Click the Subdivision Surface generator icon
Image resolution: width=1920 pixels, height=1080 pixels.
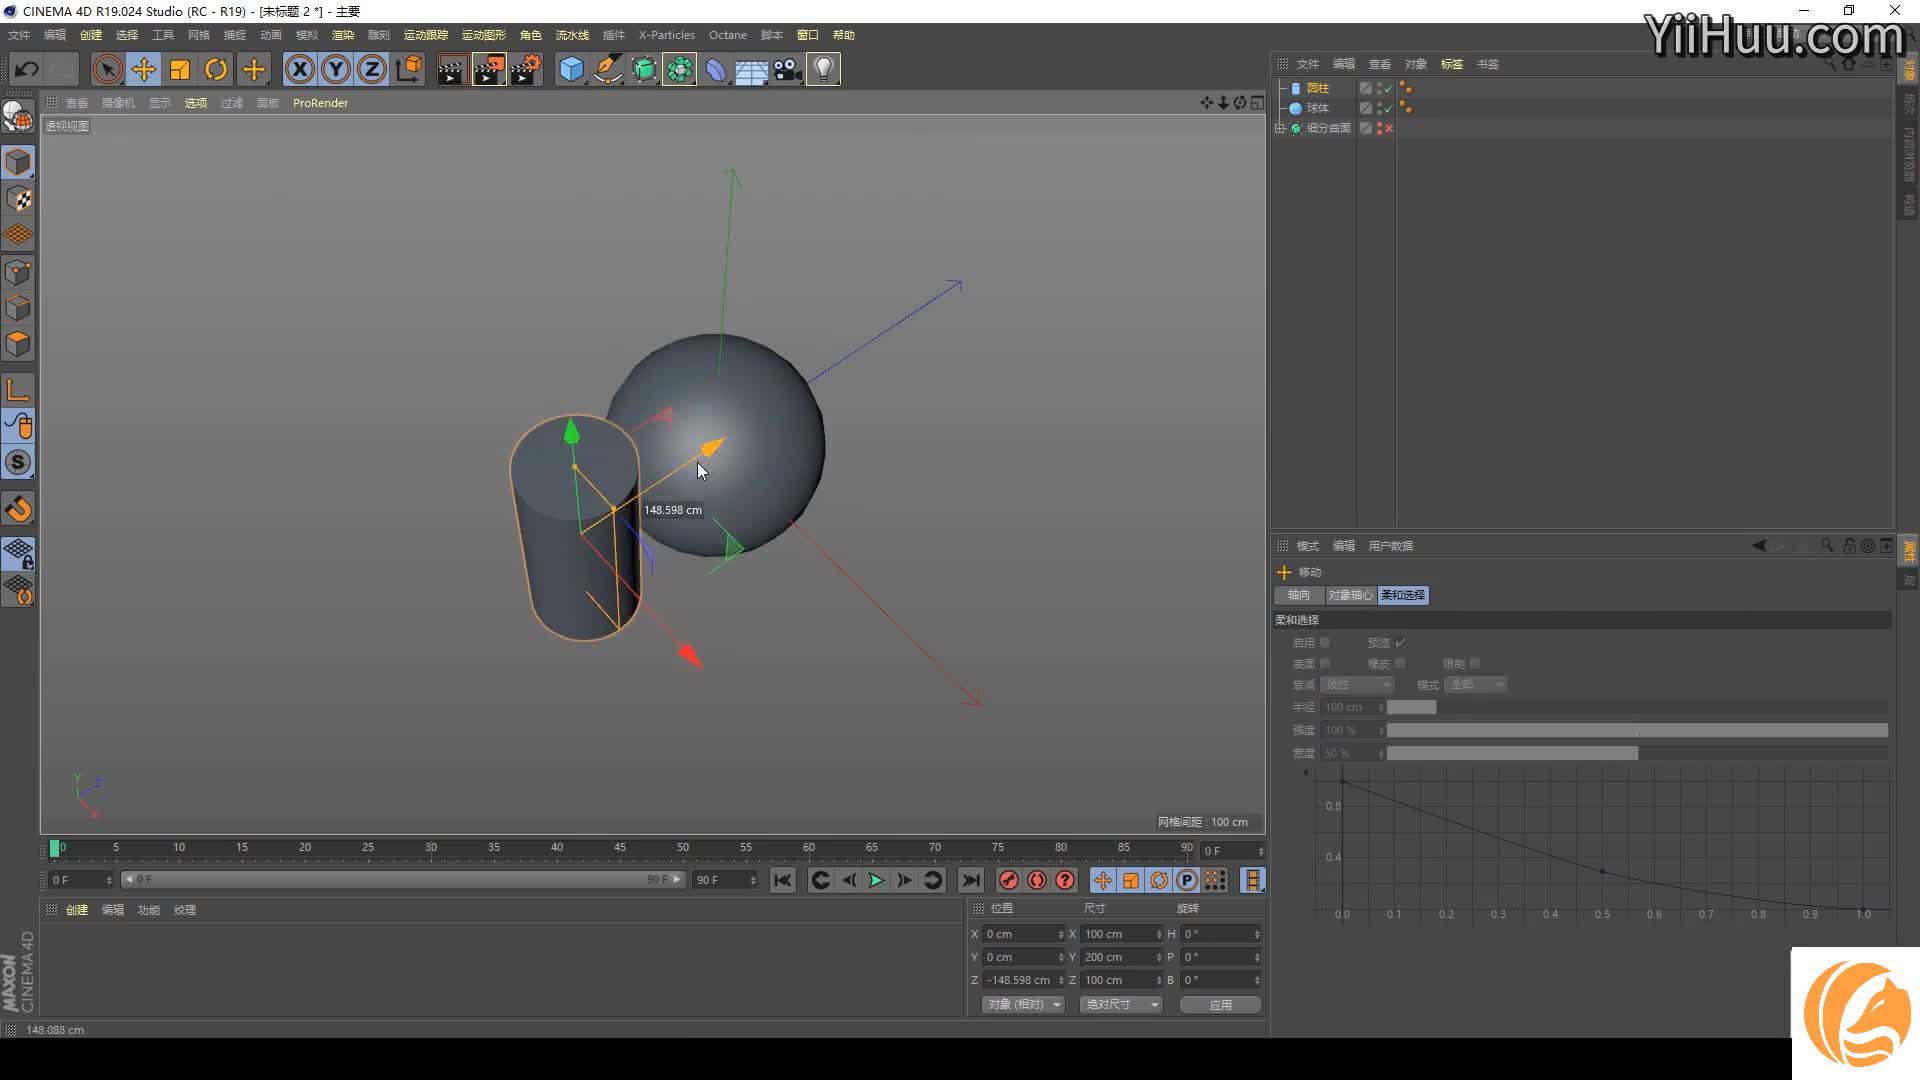coord(643,69)
